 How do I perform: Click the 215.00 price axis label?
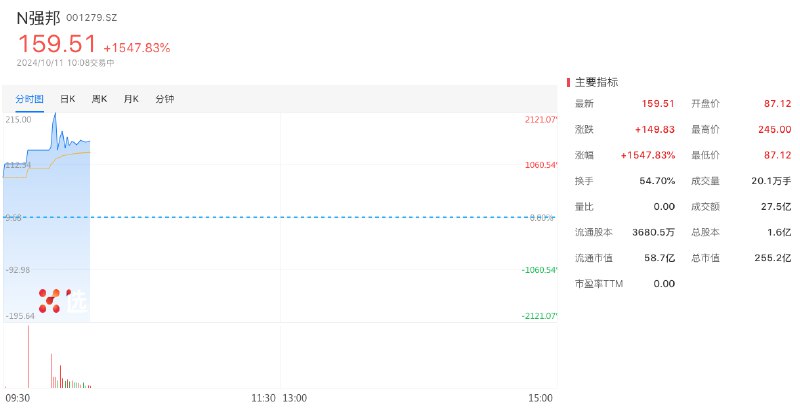[x=18, y=119]
